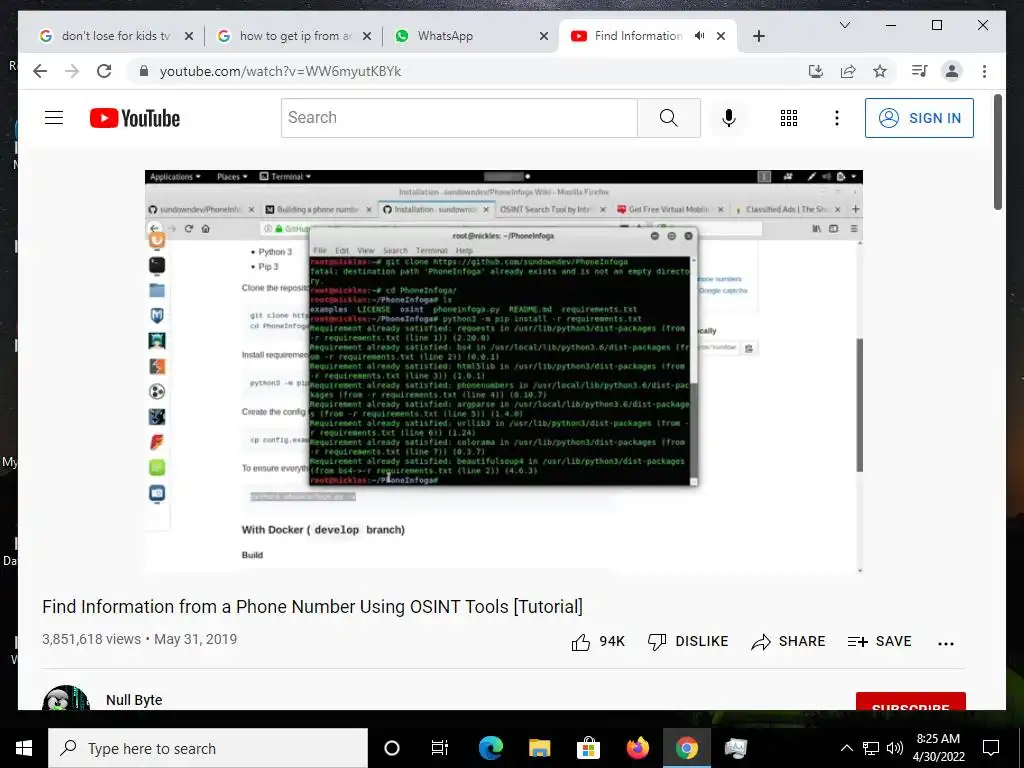This screenshot has width=1024, height=768.
Task: Click Chrome icon in taskbar
Action: pos(686,748)
